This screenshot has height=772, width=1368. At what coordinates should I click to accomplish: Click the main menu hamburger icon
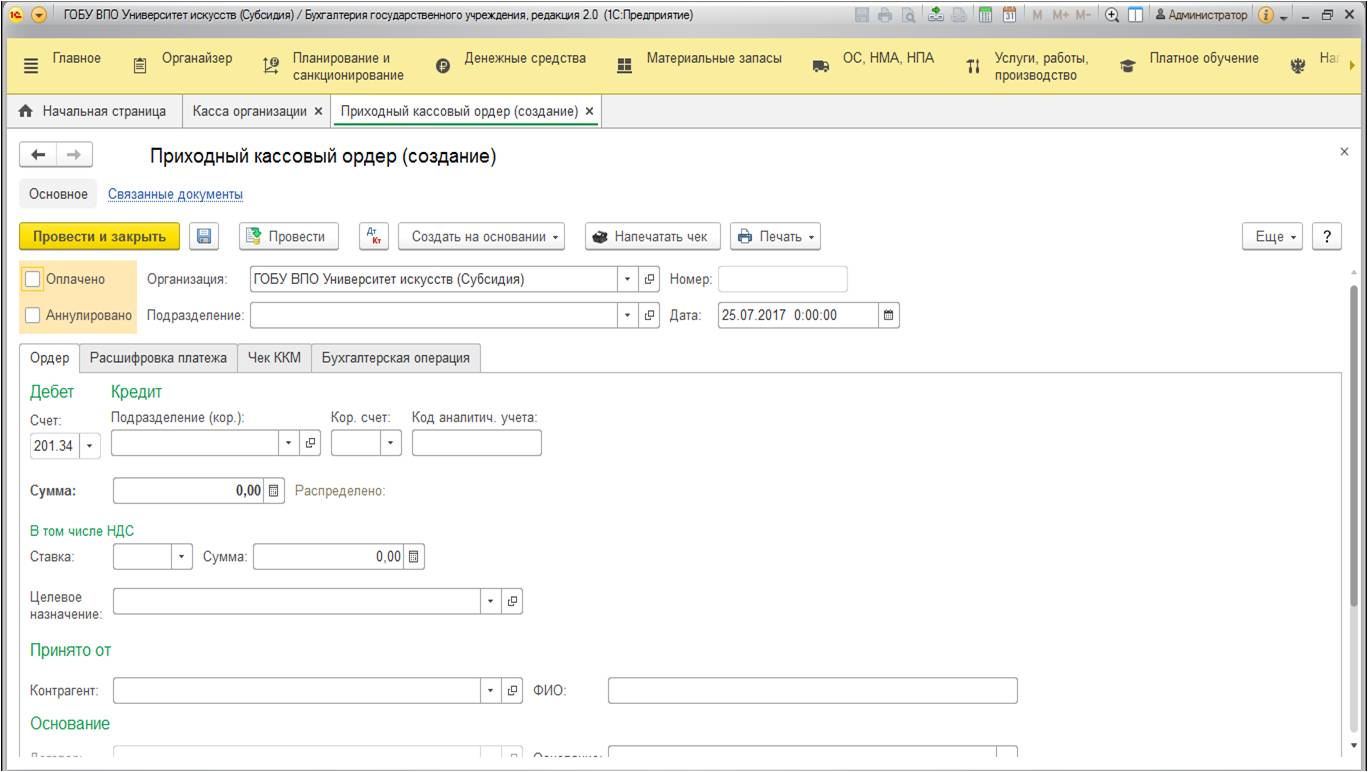[x=30, y=66]
